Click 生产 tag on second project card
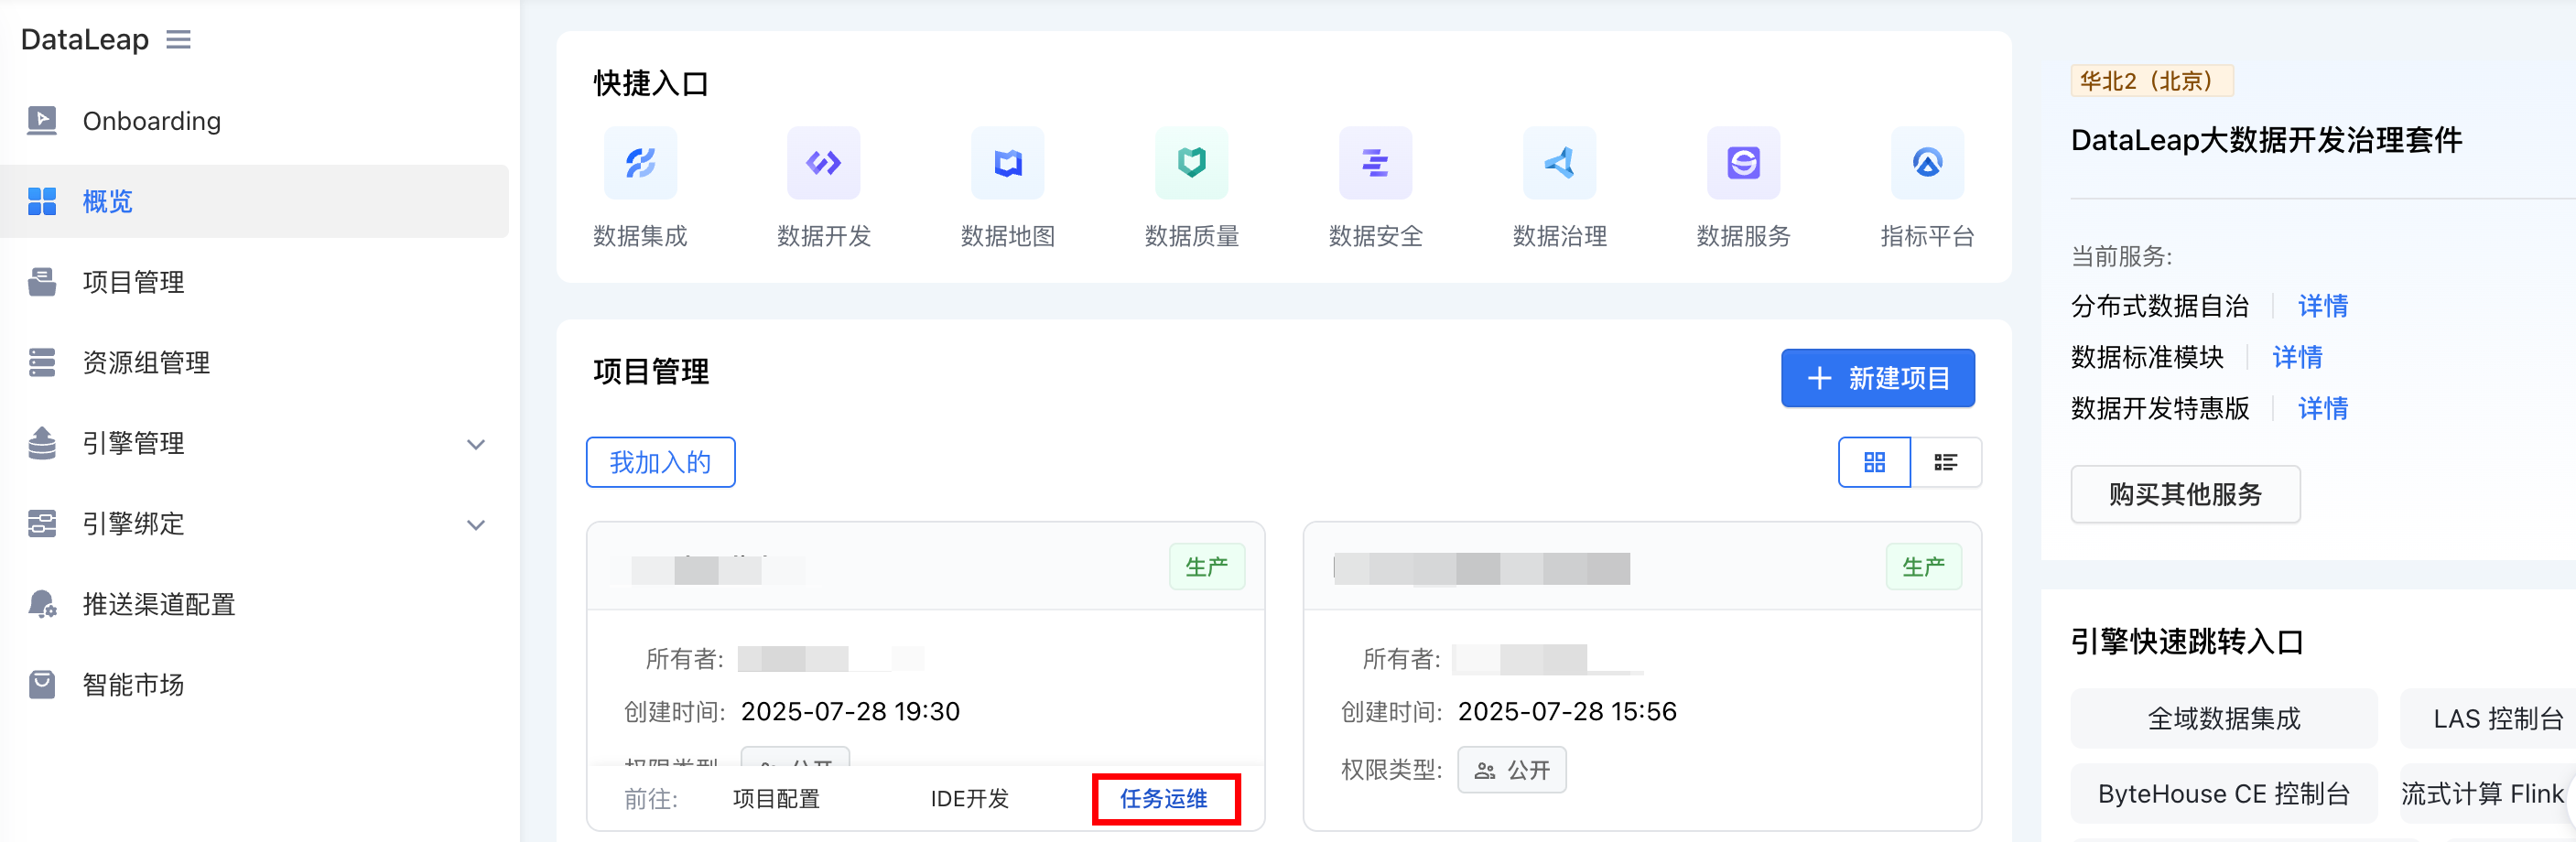 1923,567
